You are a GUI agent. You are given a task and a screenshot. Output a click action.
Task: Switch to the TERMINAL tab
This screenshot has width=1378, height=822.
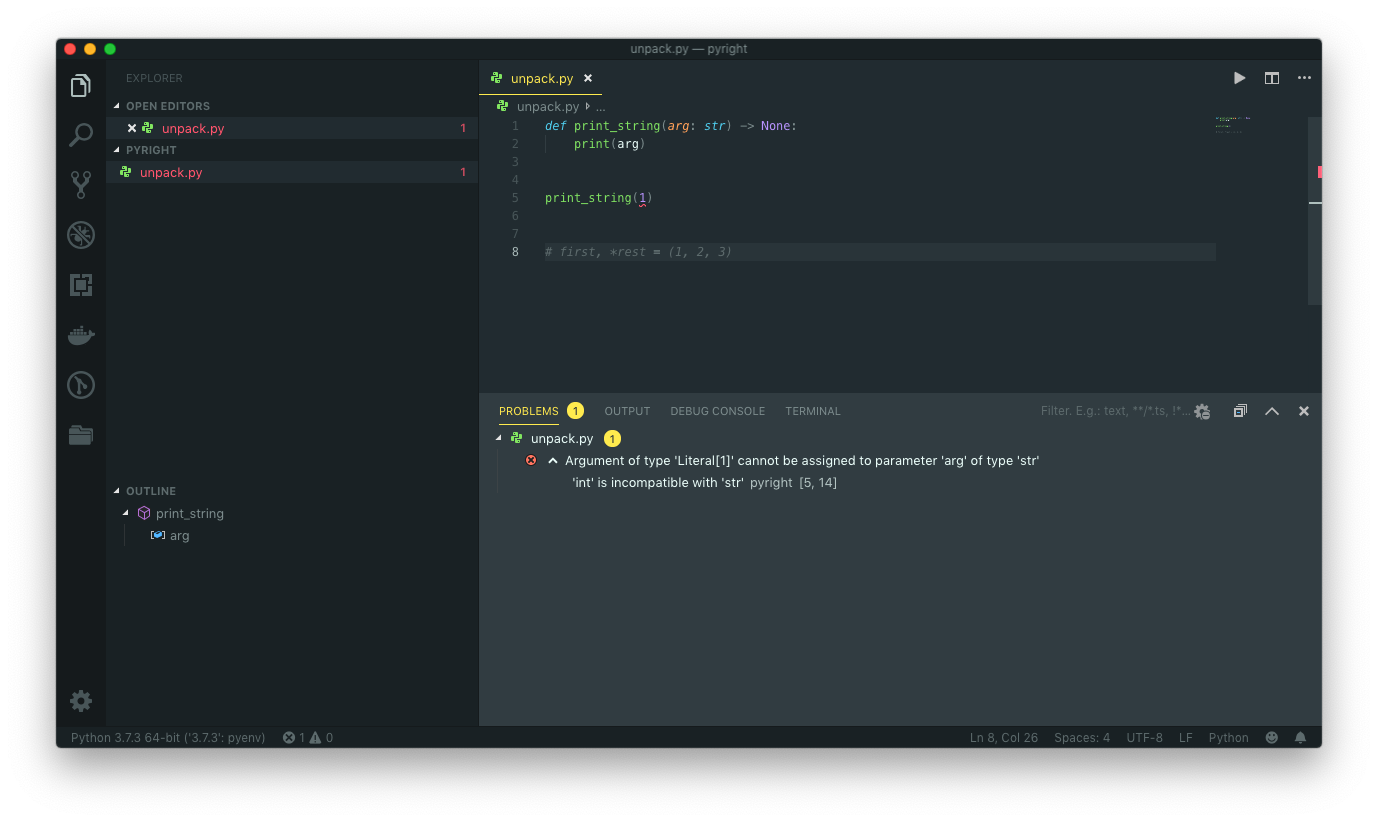point(812,411)
